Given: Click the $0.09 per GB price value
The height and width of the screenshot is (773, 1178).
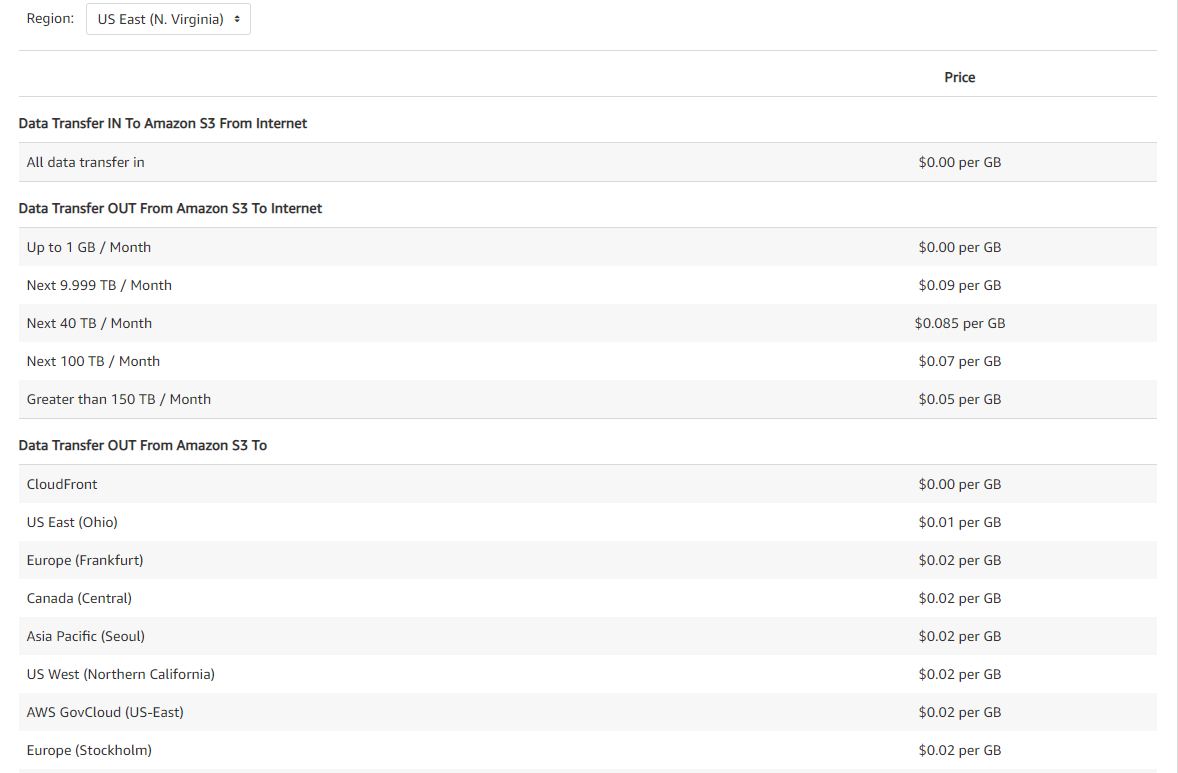Looking at the screenshot, I should (959, 285).
